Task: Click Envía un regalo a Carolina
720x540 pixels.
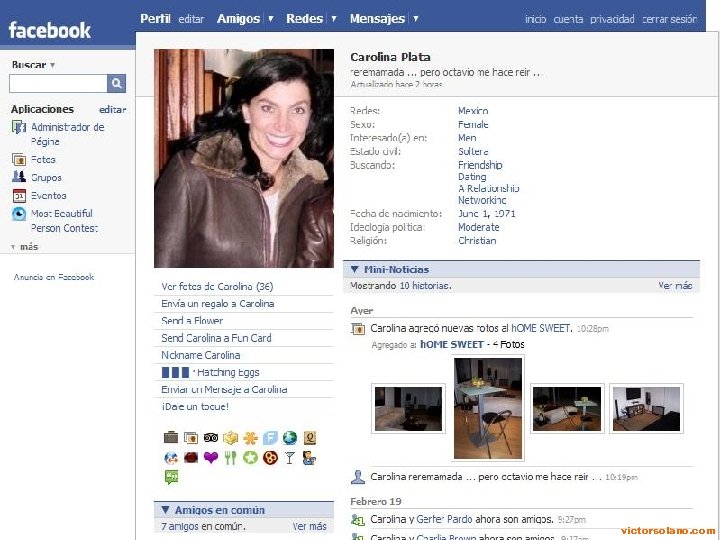Action: coord(218,304)
